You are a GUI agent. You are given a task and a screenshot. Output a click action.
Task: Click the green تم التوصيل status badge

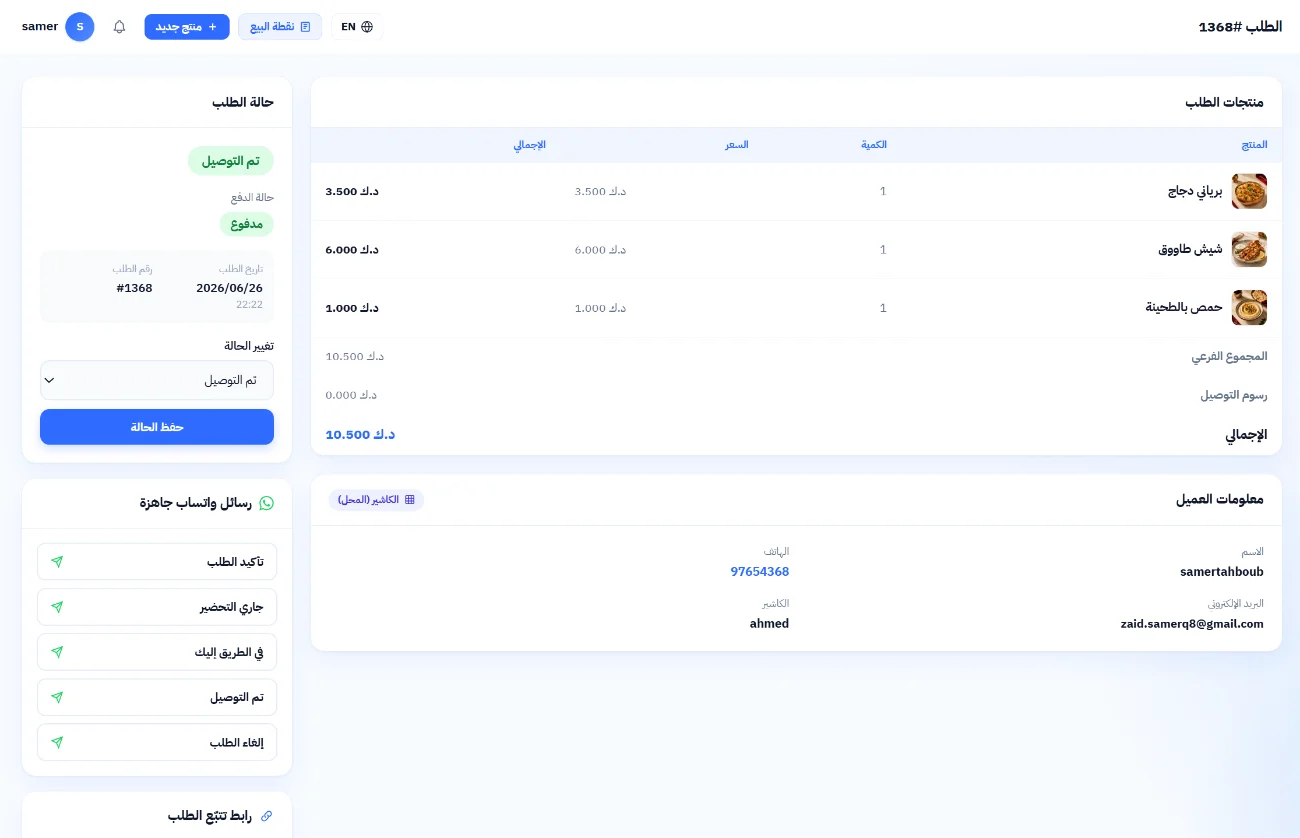pos(231,161)
